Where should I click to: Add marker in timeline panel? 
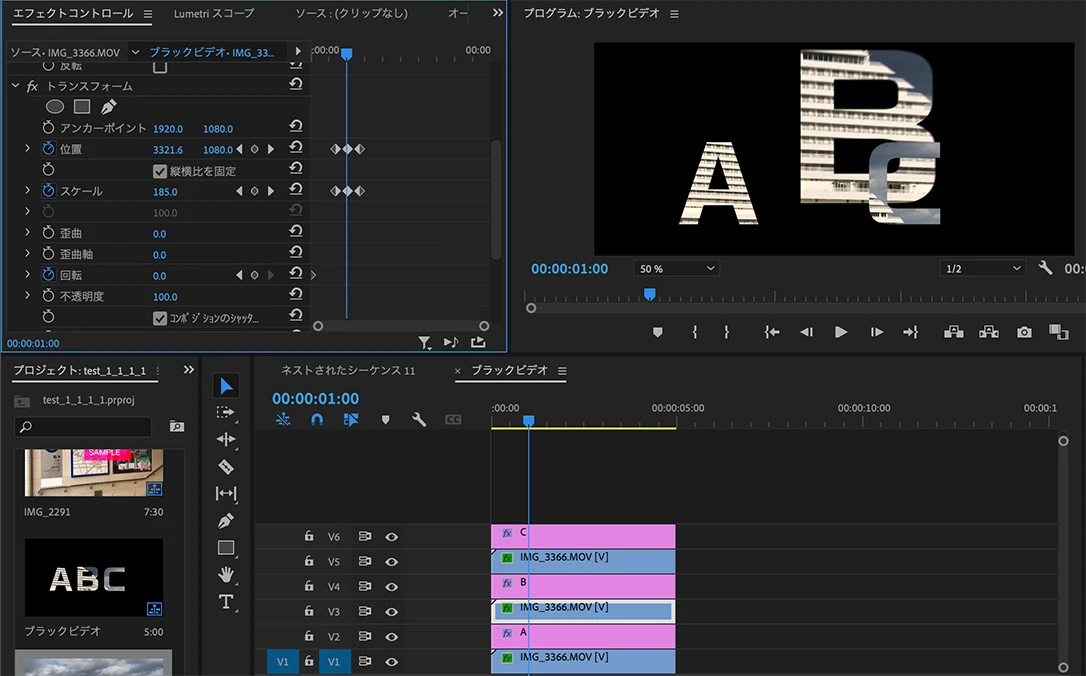coord(386,420)
